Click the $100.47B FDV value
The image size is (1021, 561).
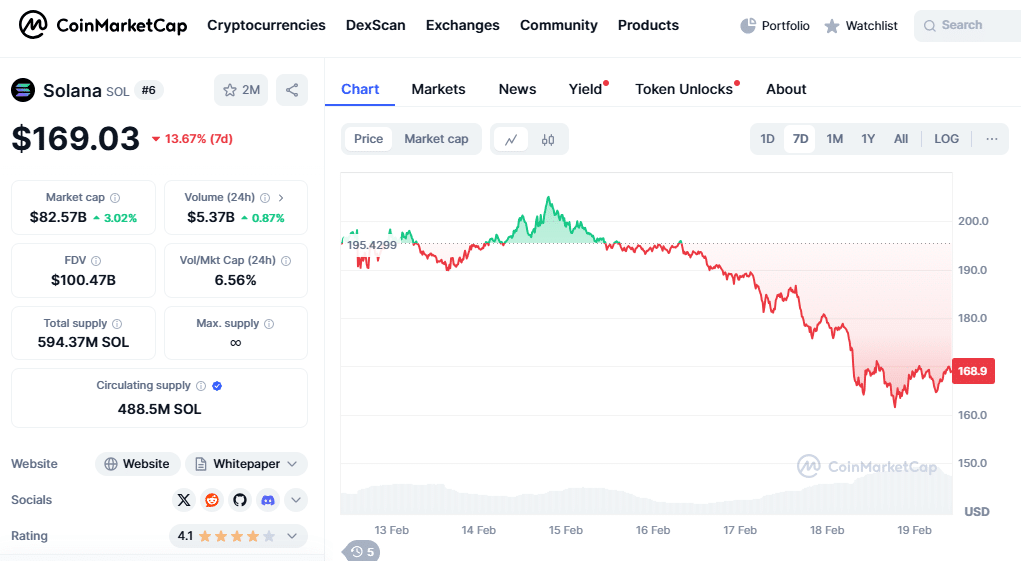(x=83, y=280)
